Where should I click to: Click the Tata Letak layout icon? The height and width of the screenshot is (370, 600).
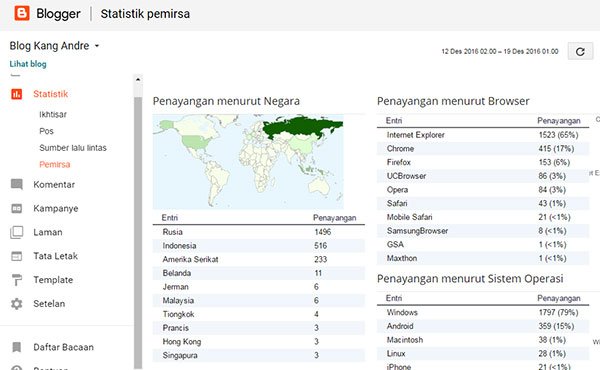[16, 256]
